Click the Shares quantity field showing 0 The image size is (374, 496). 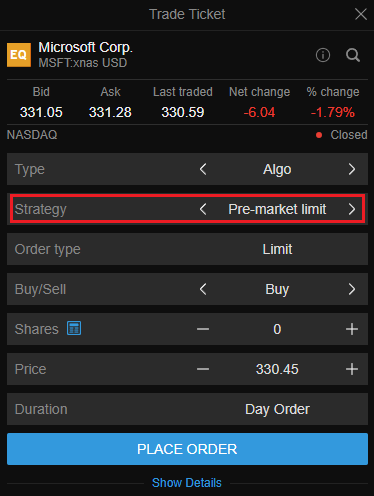[x=277, y=329]
